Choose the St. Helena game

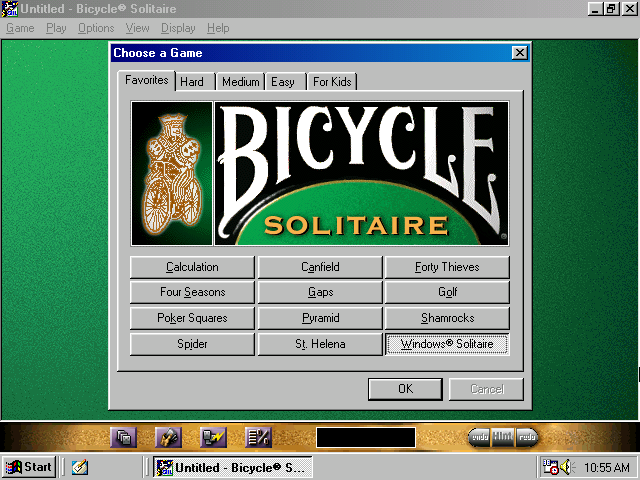(x=320, y=344)
